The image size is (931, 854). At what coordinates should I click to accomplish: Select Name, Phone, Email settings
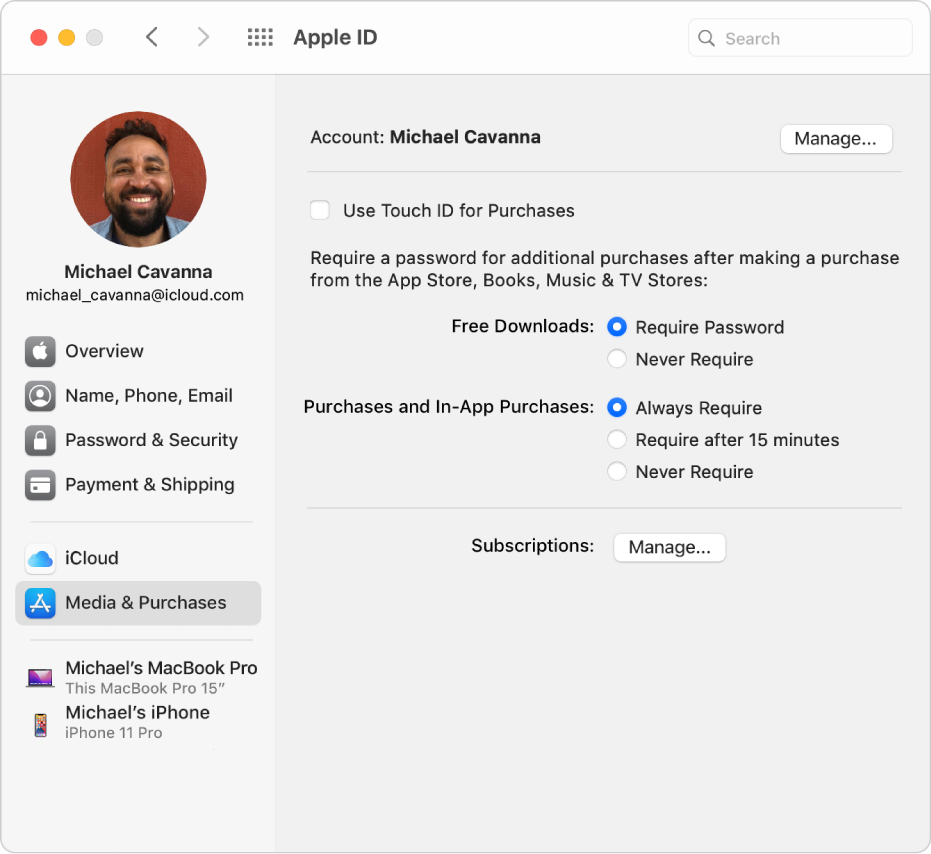coord(148,396)
